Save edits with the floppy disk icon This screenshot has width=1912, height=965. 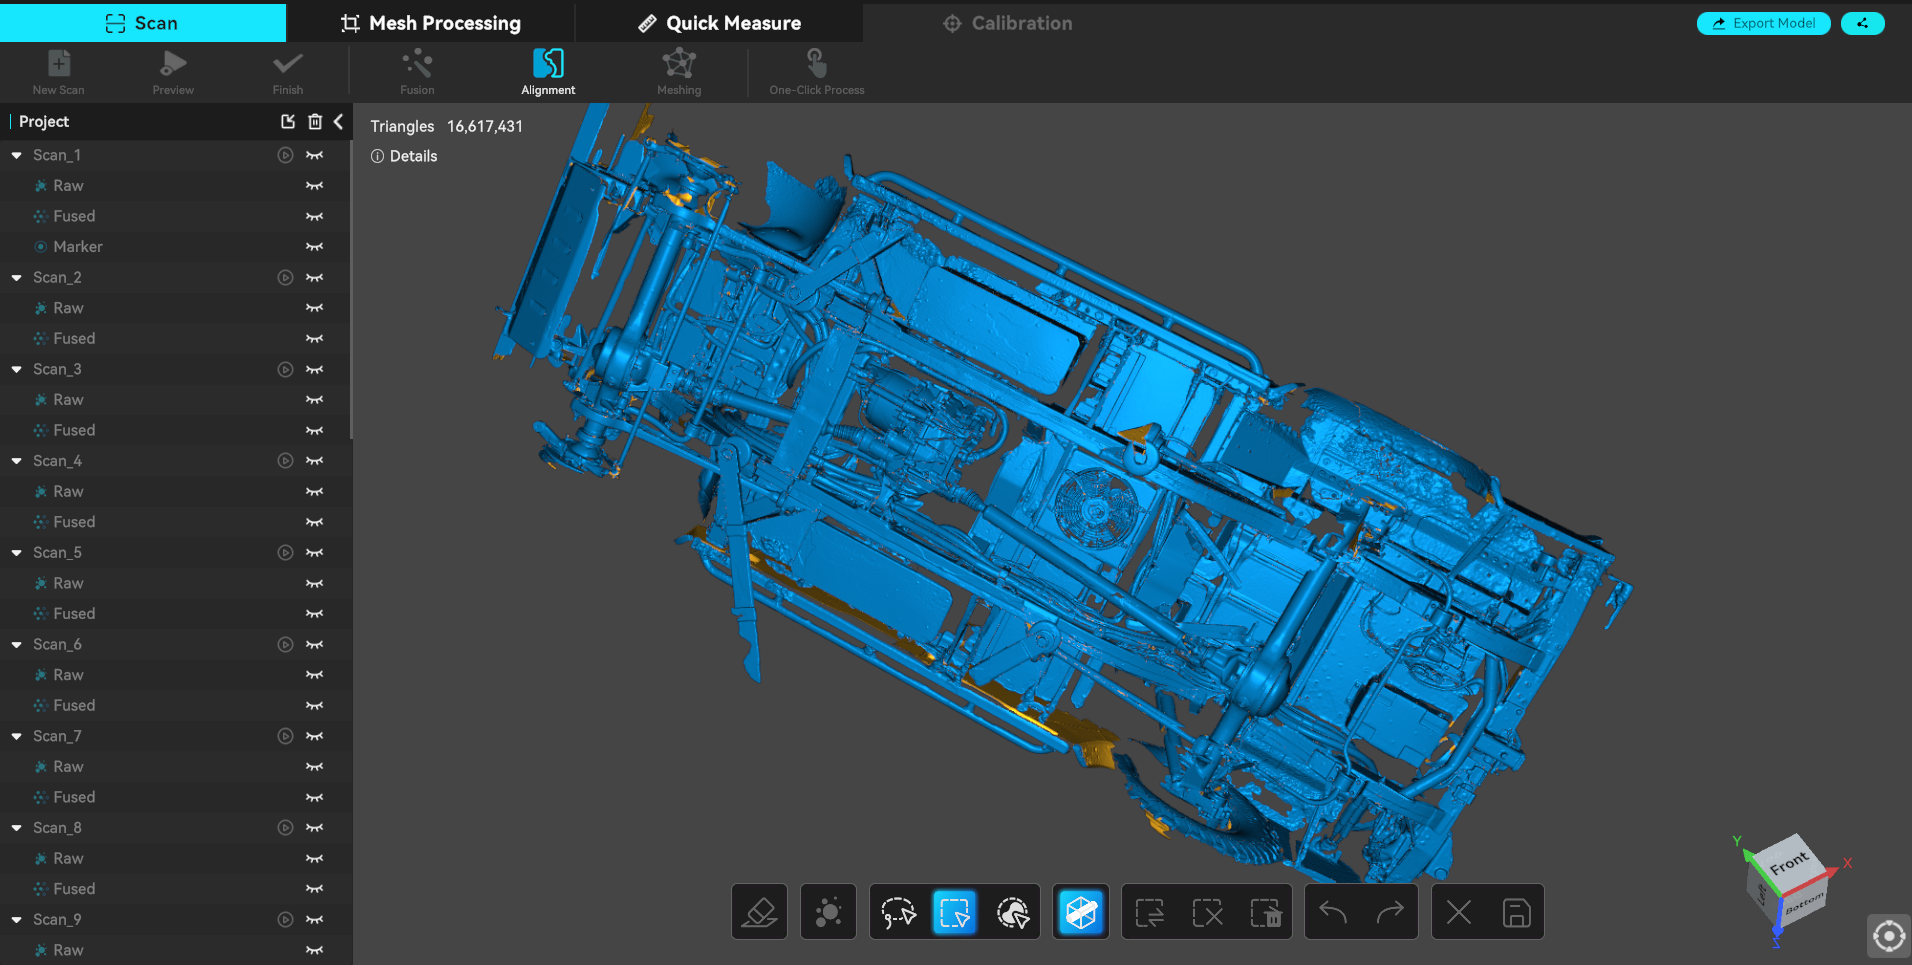(1516, 912)
